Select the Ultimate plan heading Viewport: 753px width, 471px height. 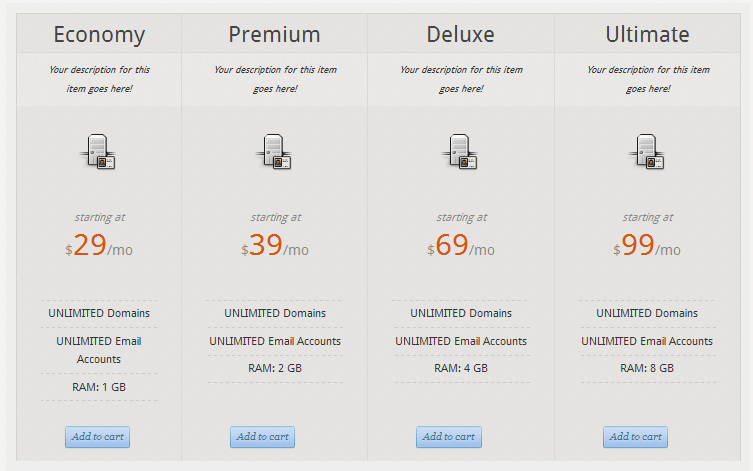[x=647, y=35]
